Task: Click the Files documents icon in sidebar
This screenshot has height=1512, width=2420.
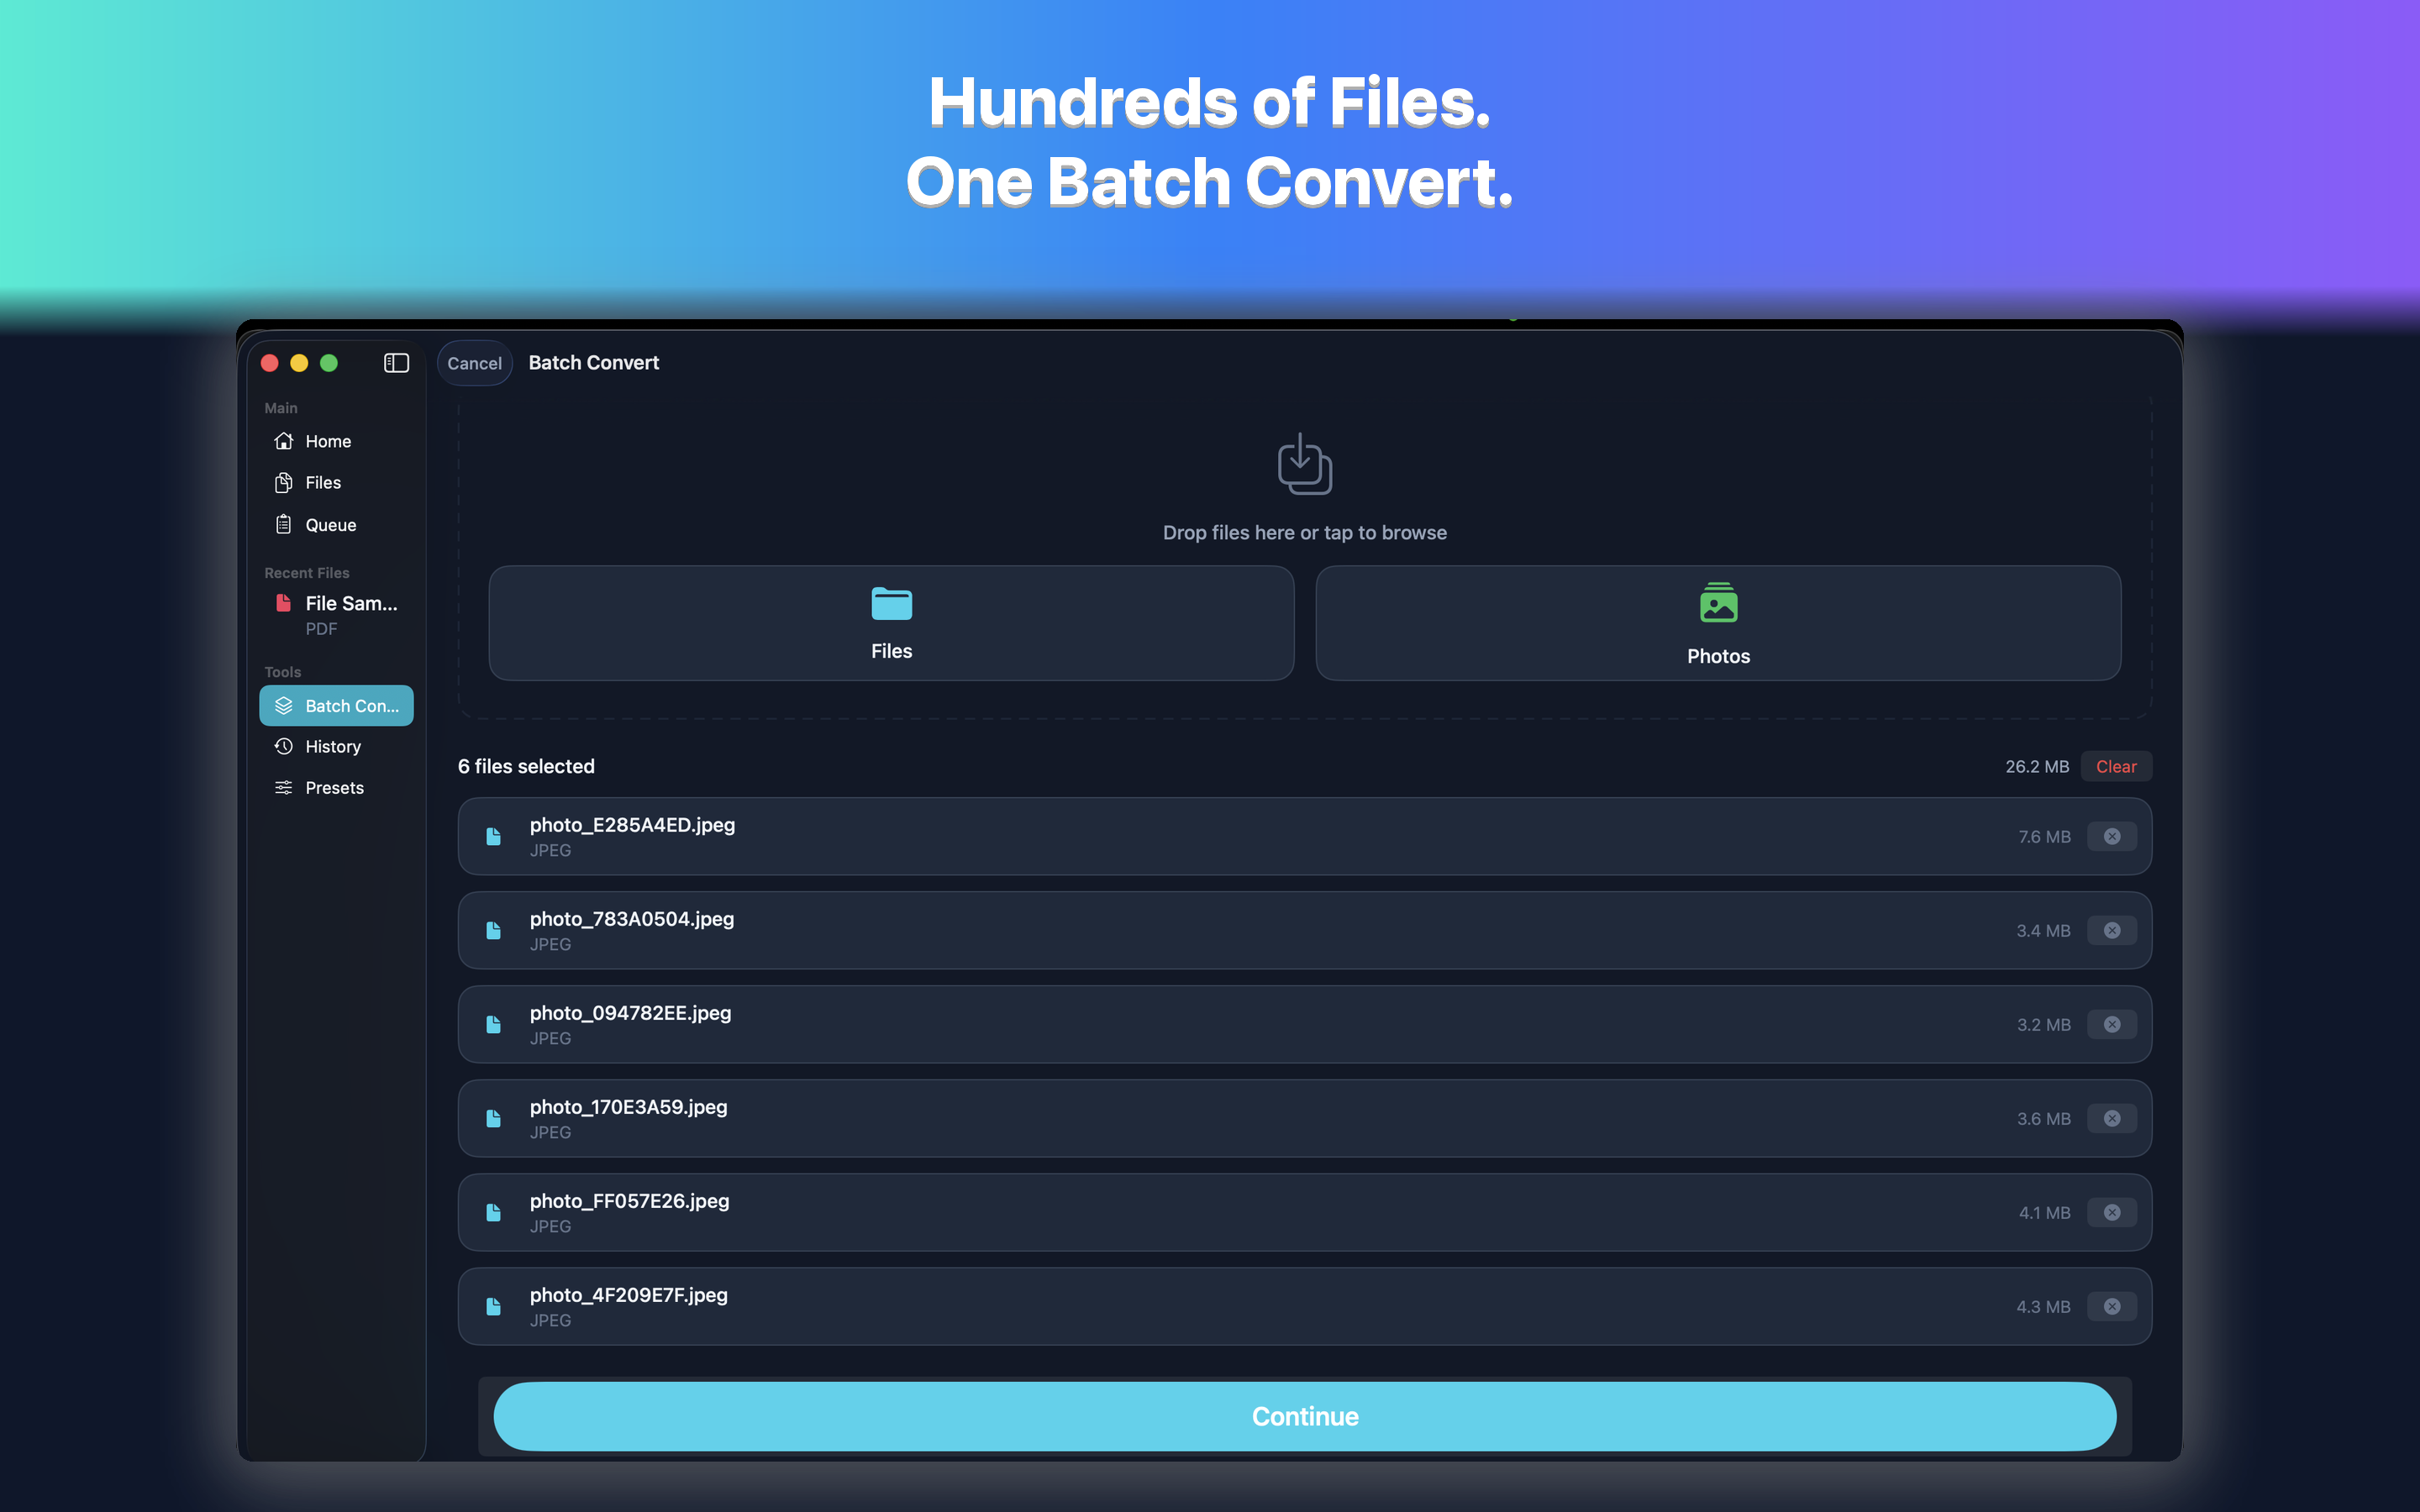Action: (284, 483)
